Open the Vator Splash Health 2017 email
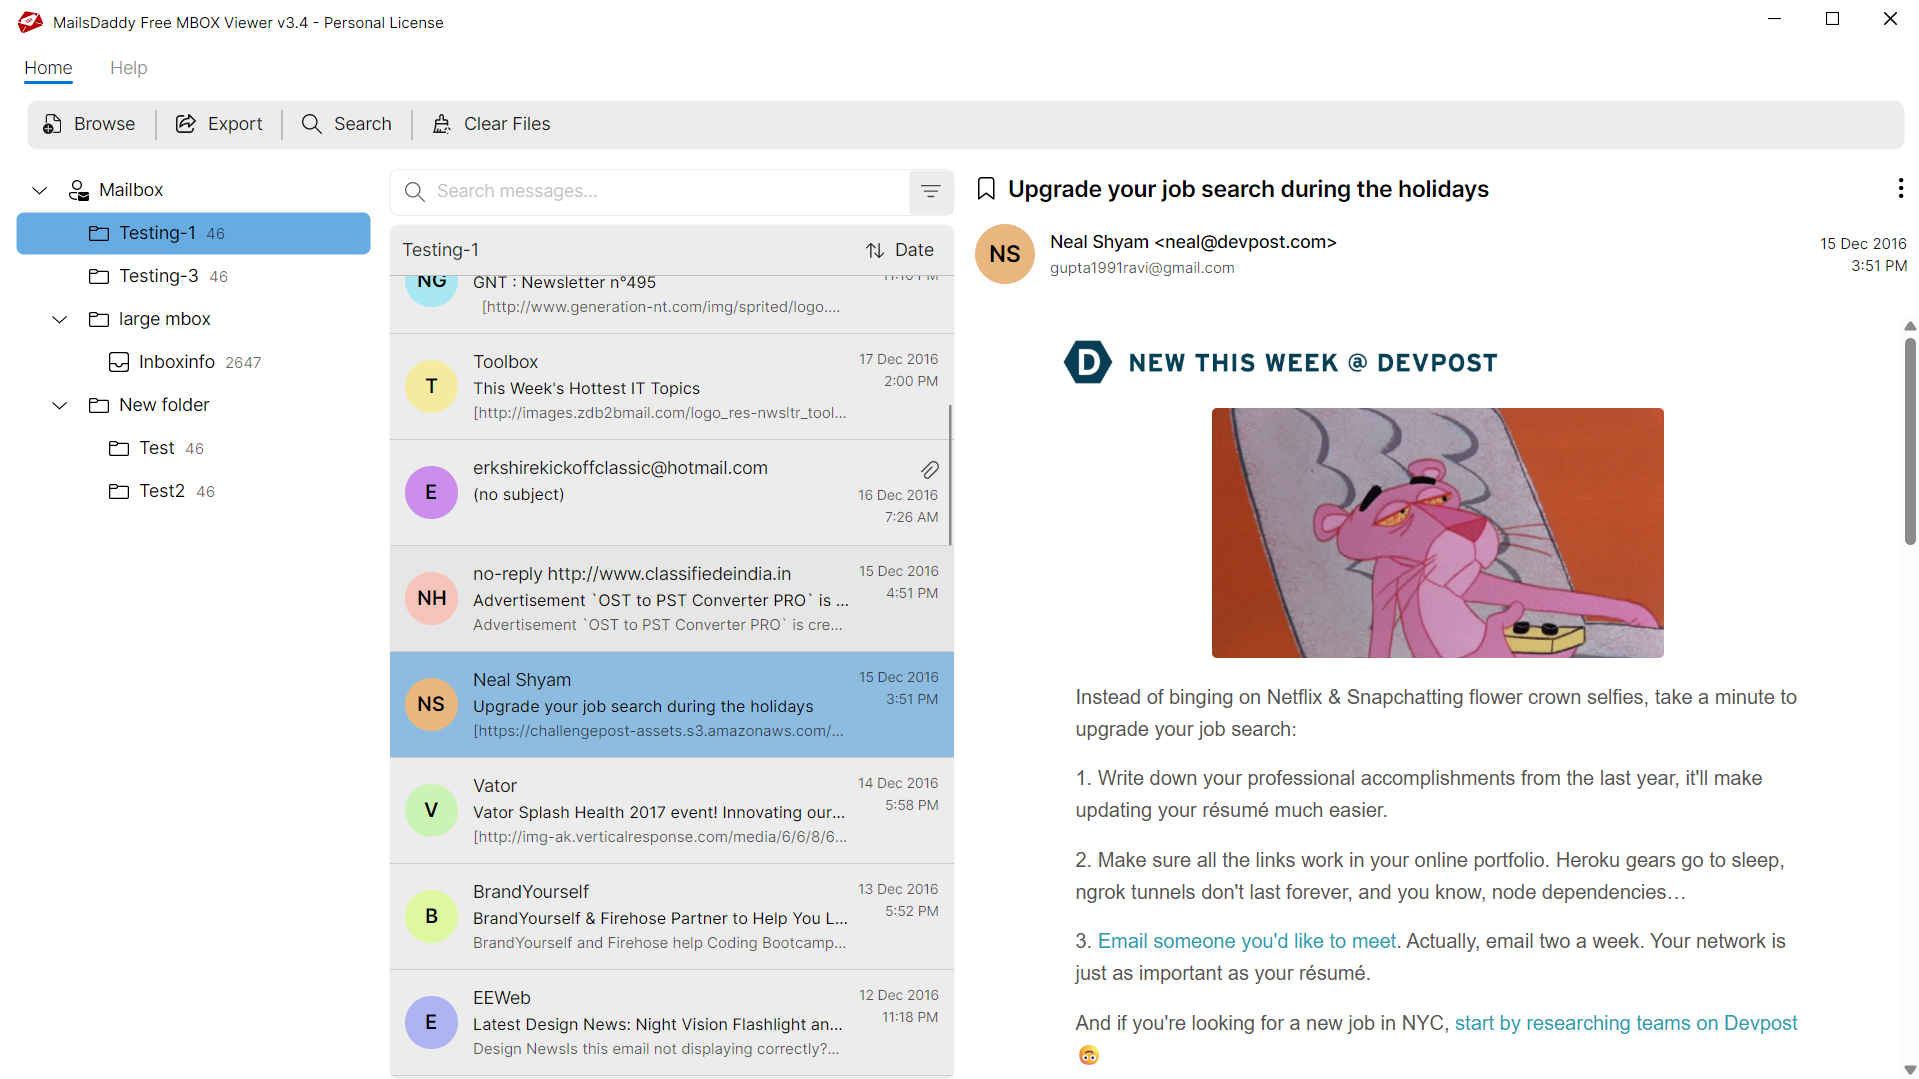The width and height of the screenshot is (1919, 1079). click(x=671, y=811)
